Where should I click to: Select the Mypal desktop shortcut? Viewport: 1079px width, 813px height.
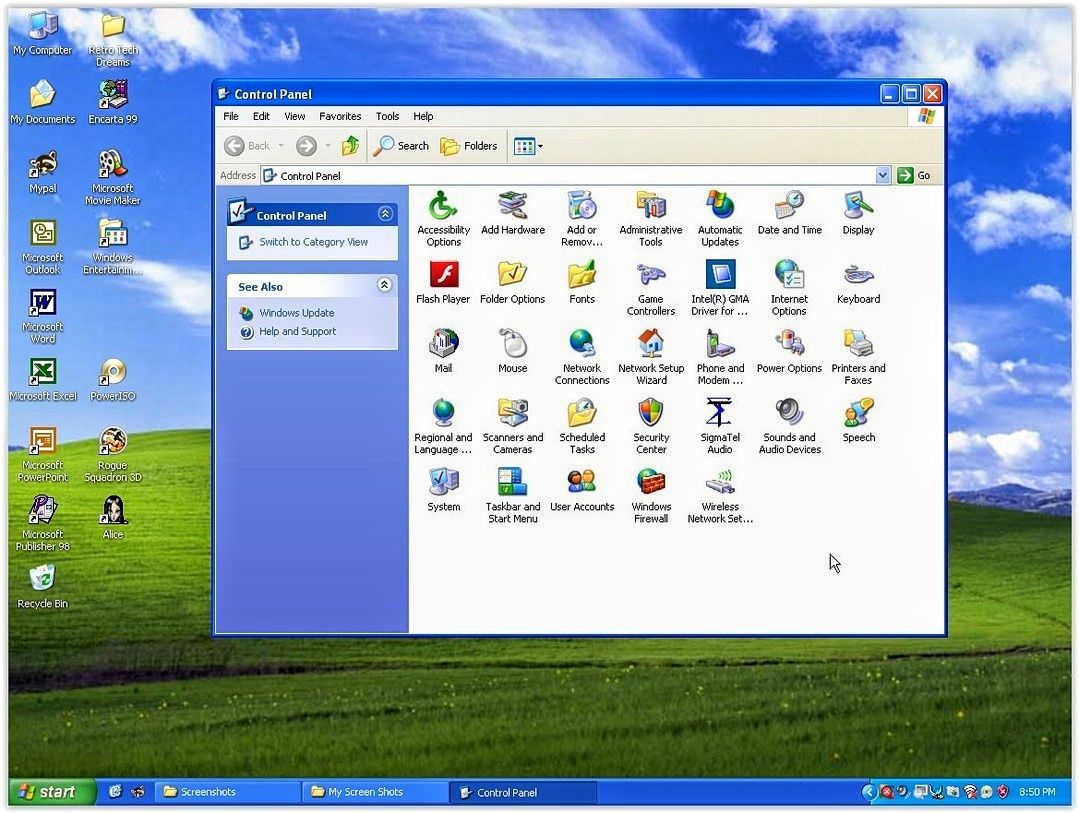coord(43,173)
